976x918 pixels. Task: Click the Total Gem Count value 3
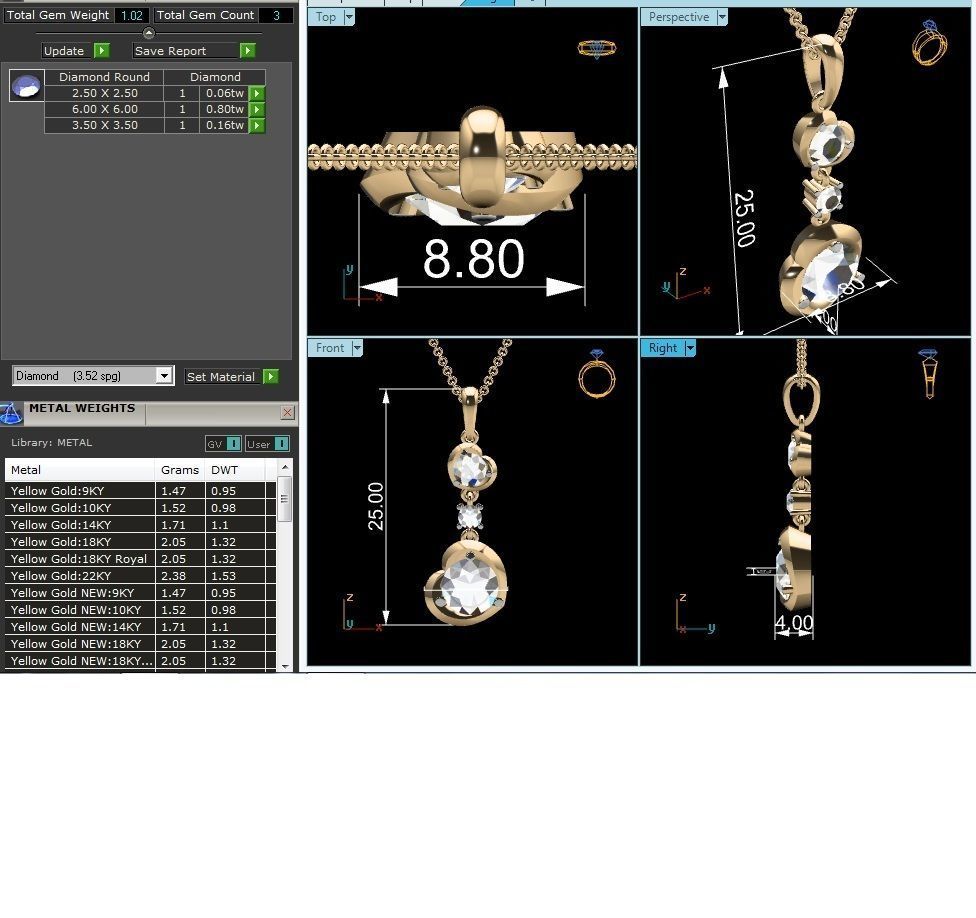click(276, 15)
